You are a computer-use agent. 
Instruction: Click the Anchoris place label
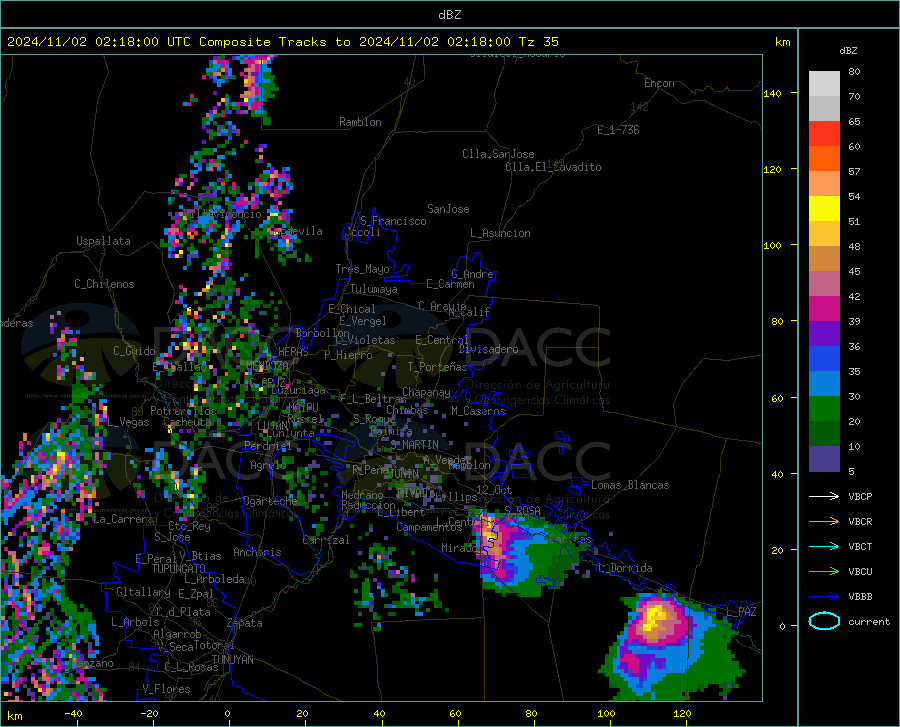pos(257,552)
